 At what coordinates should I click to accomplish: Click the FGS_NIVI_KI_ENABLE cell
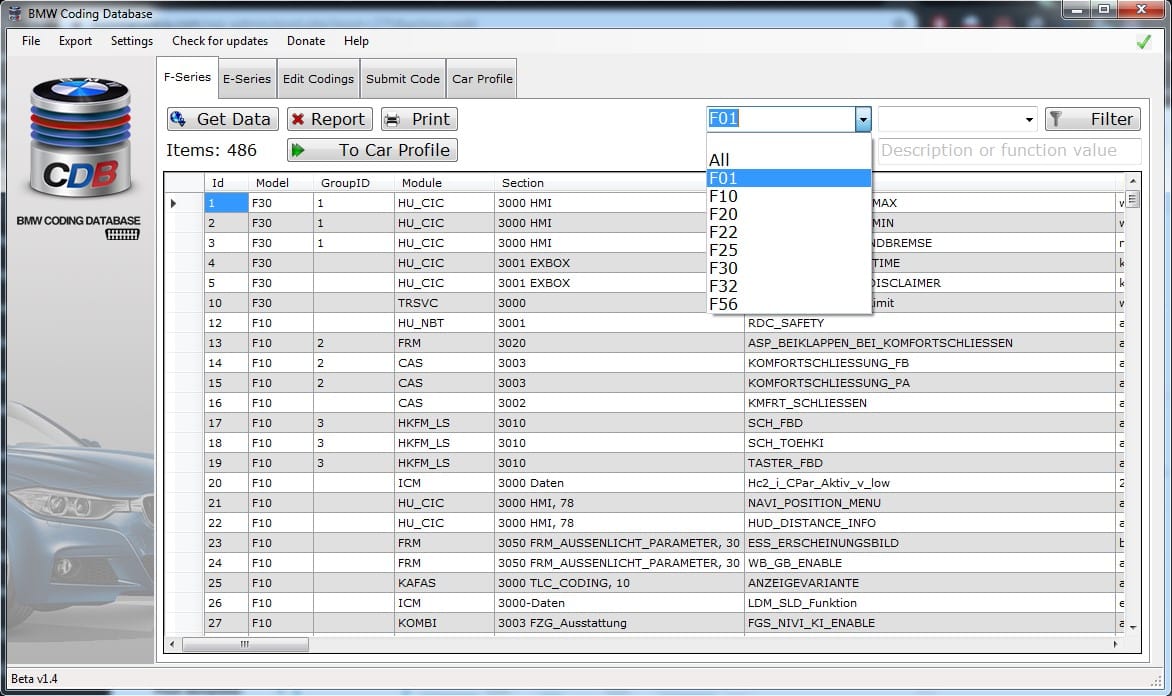[x=930, y=623]
